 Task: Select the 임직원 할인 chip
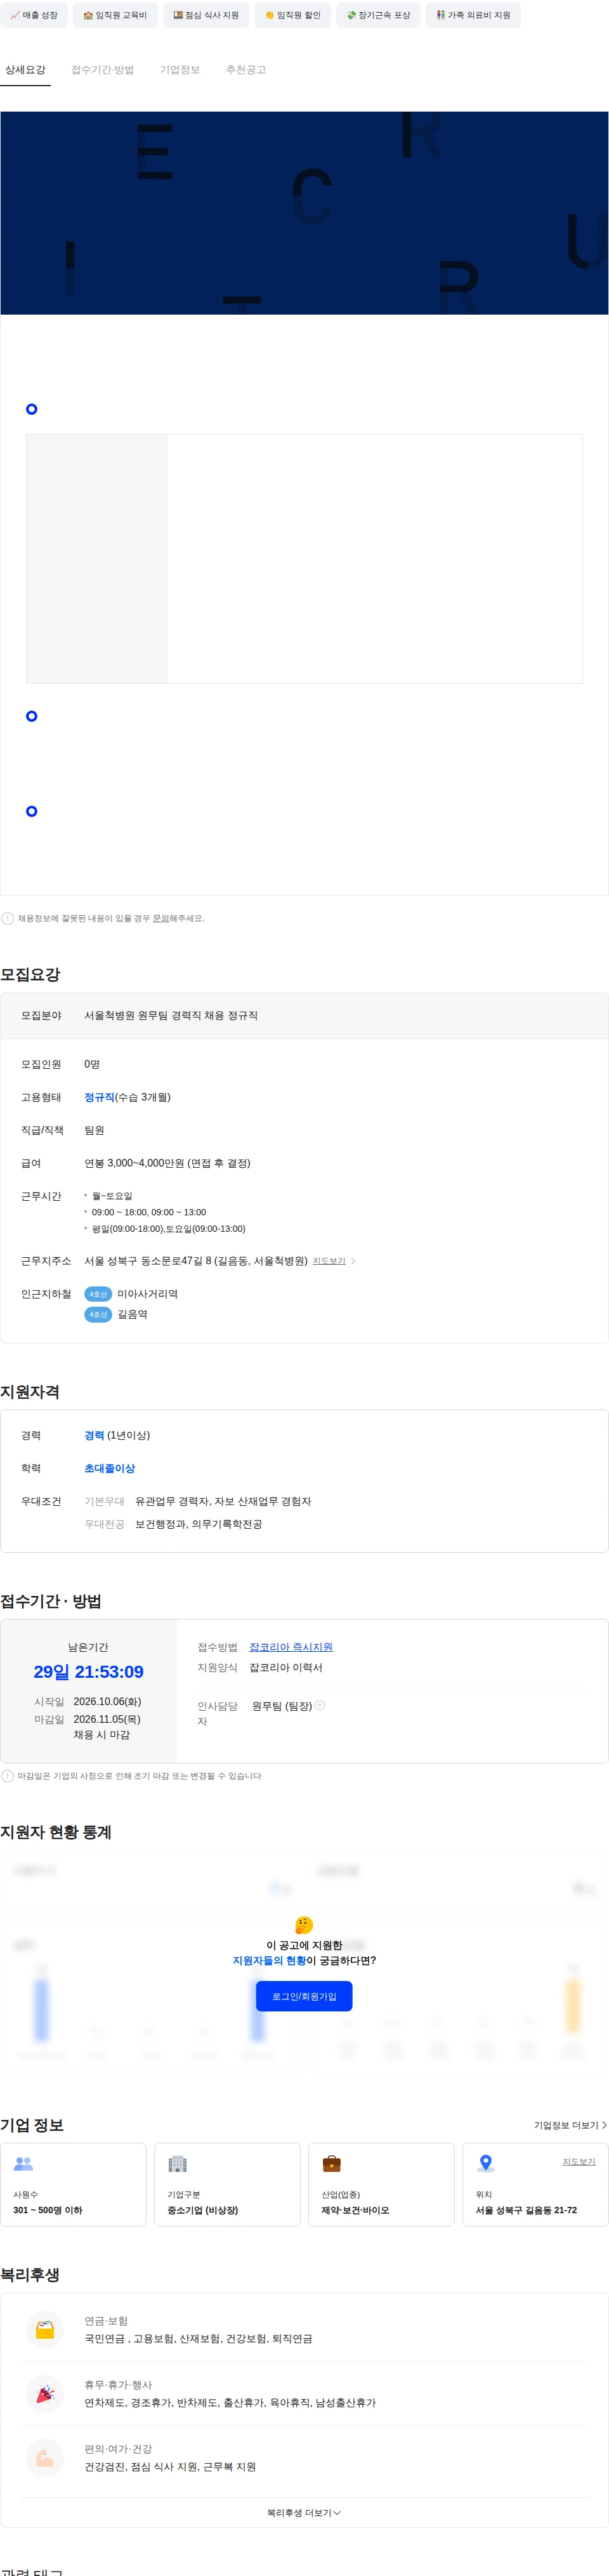(293, 15)
